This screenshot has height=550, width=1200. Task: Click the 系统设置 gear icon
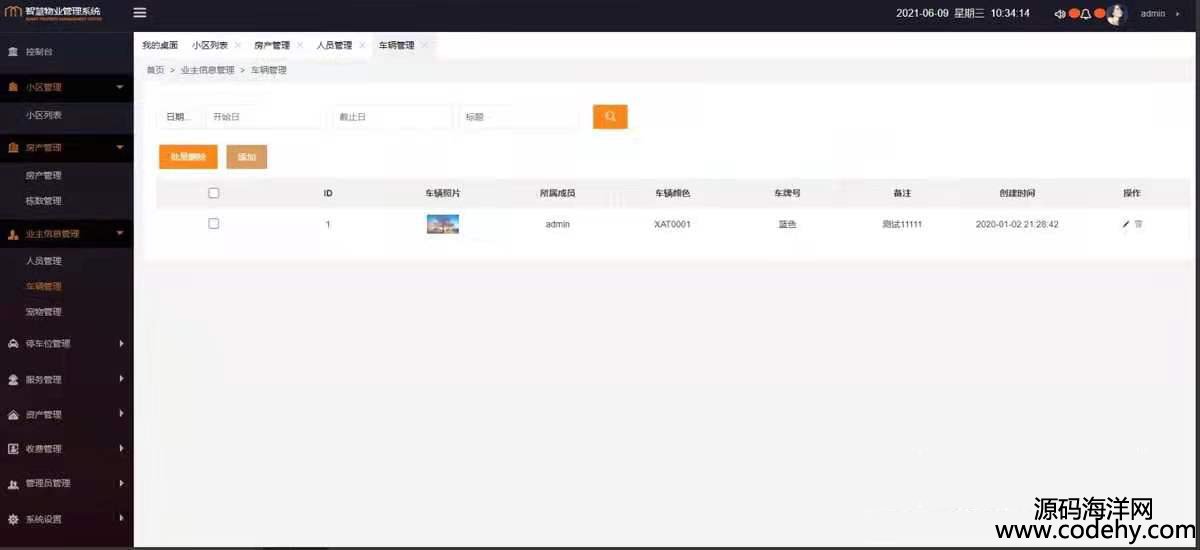(13, 520)
